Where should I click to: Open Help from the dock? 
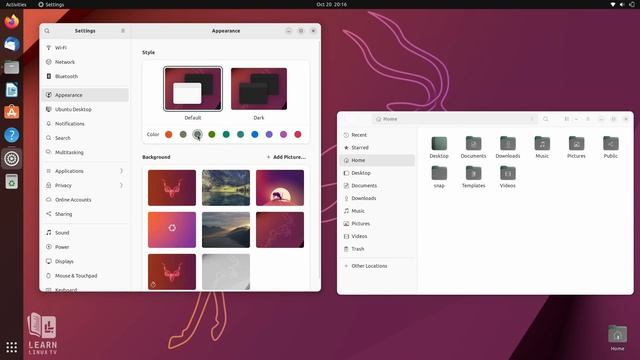[11, 135]
